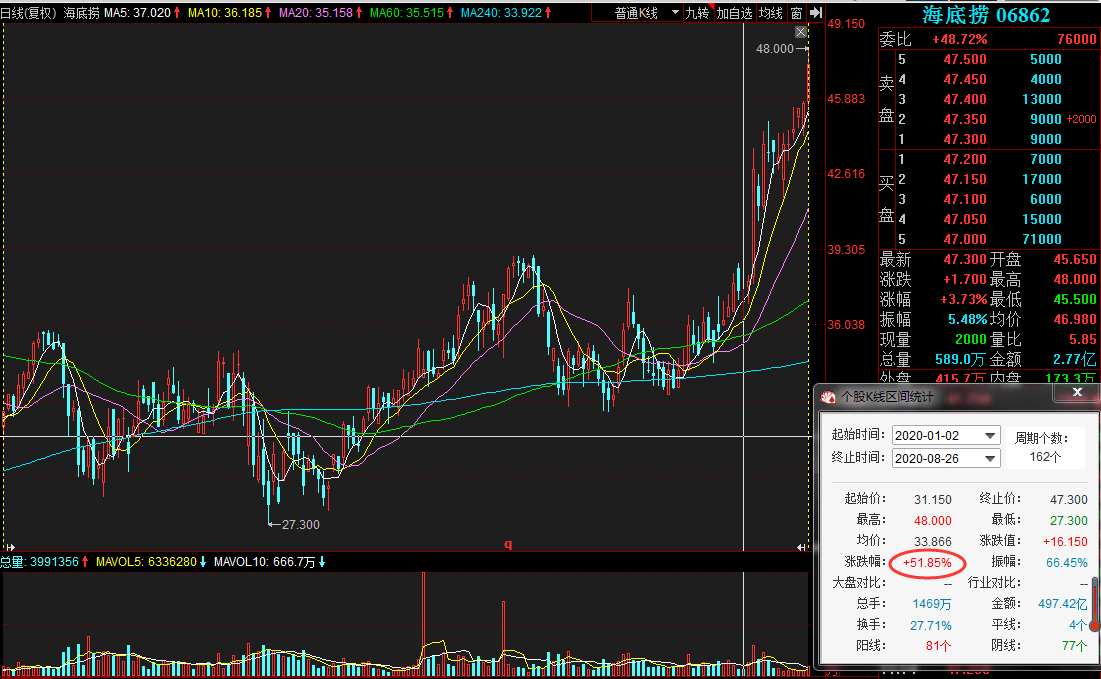Expand the 起始时间 date dropdown

click(990, 436)
